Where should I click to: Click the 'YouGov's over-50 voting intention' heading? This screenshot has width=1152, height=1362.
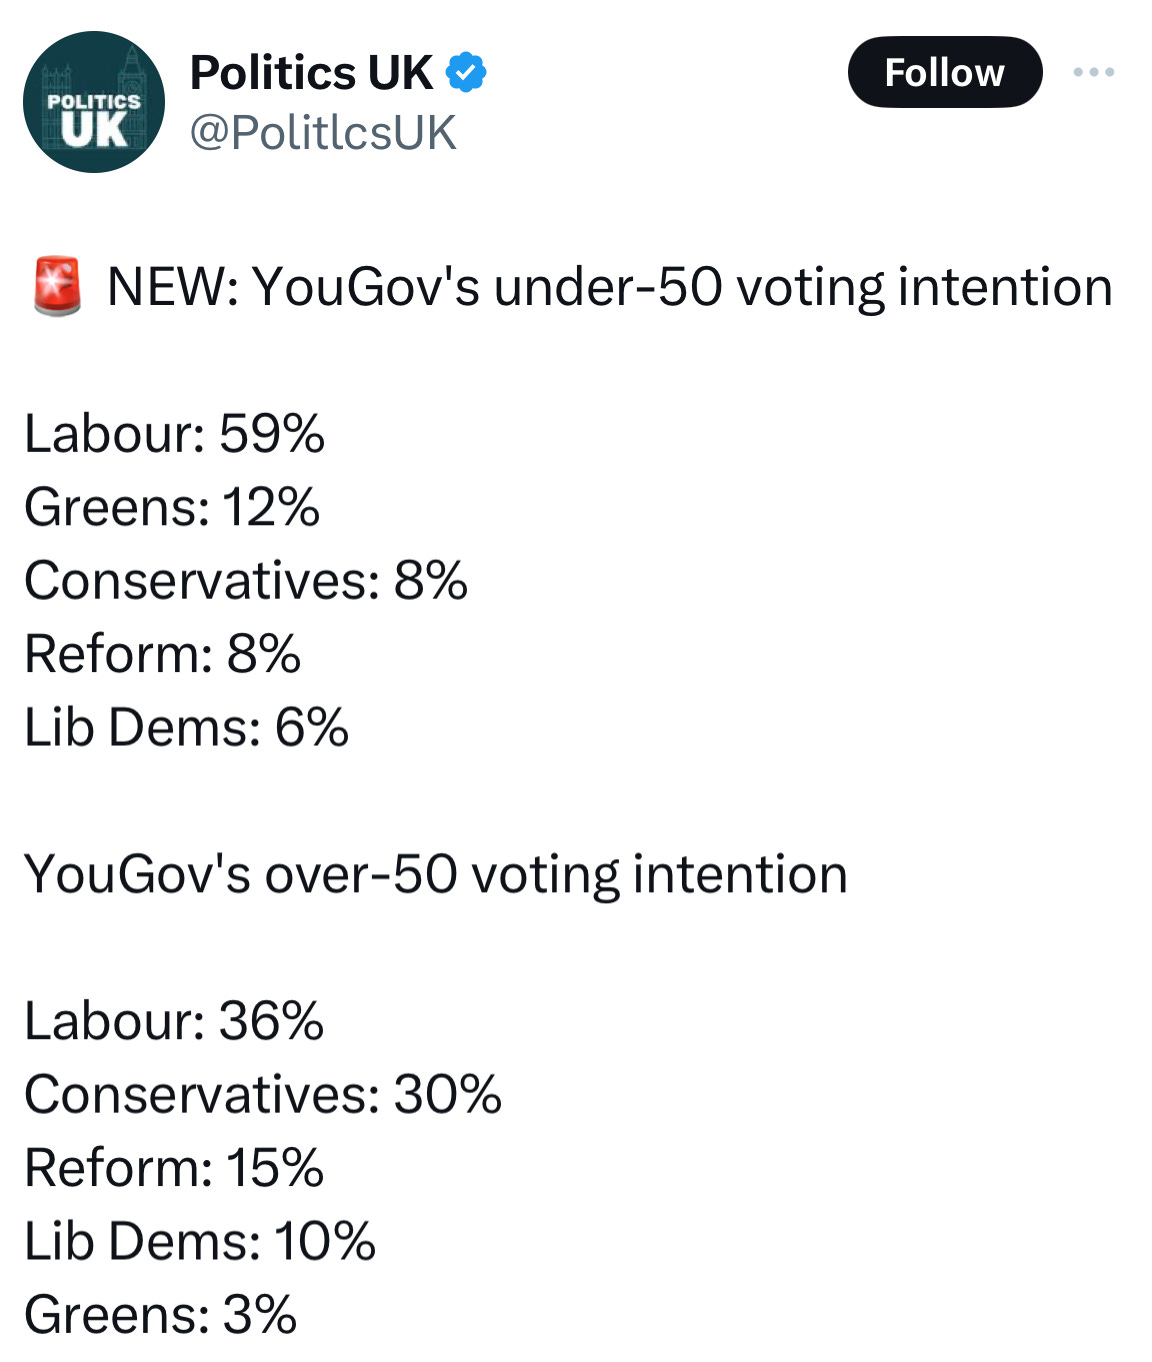pyautogui.click(x=435, y=874)
